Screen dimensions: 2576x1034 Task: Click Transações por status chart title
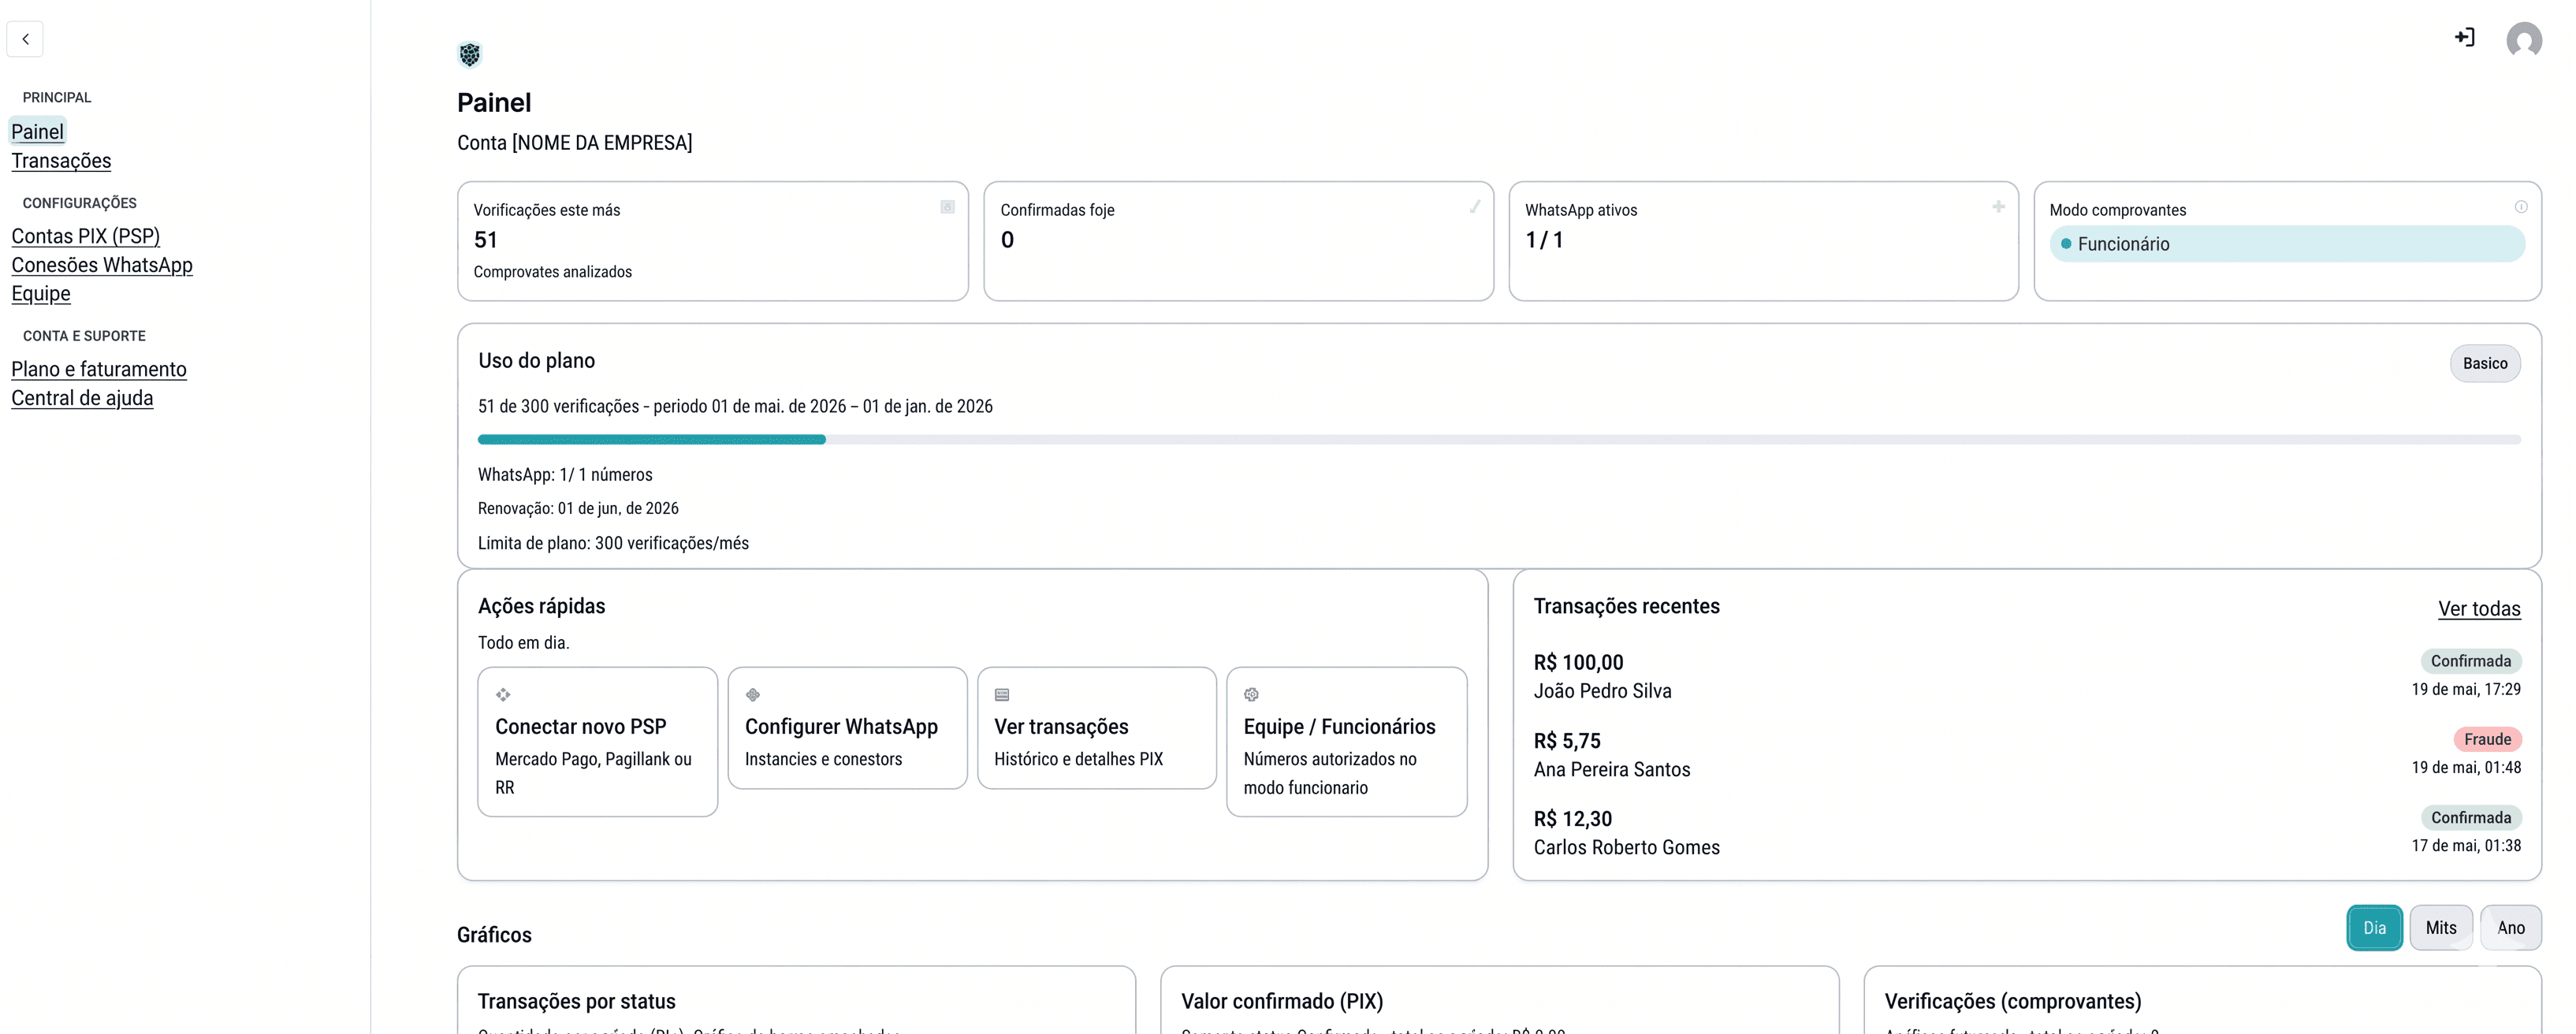point(577,1001)
